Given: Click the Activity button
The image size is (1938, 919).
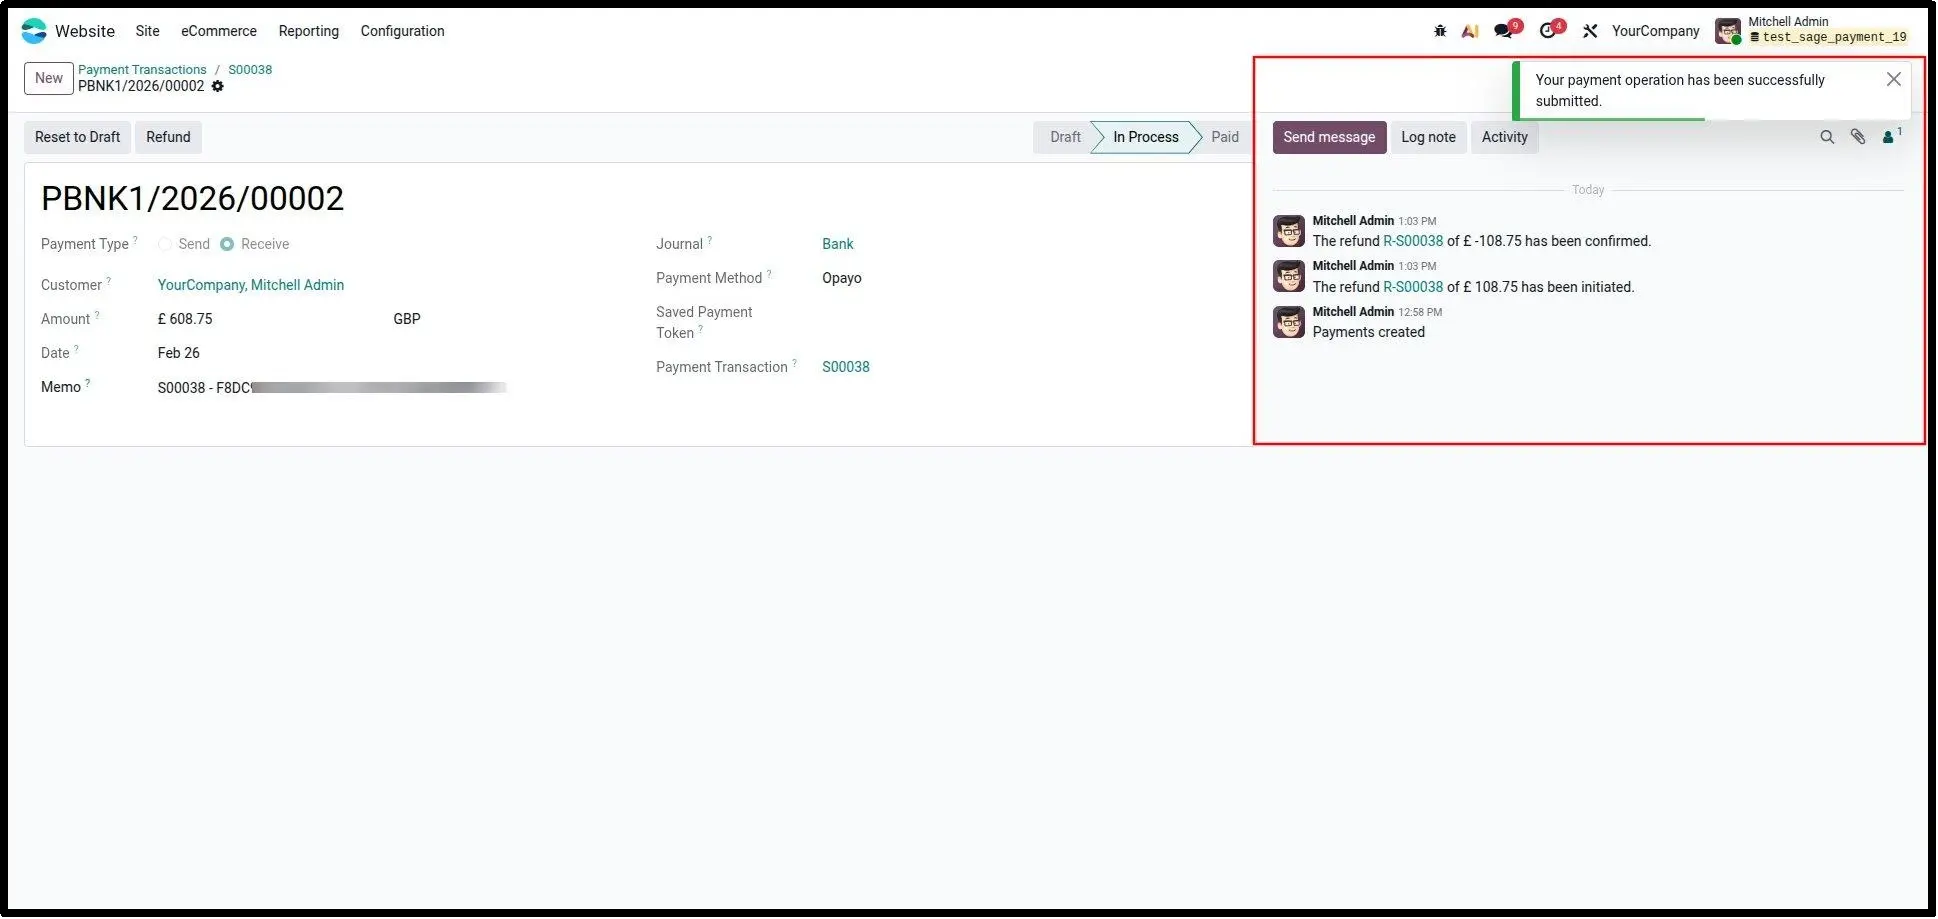Looking at the screenshot, I should [1506, 138].
